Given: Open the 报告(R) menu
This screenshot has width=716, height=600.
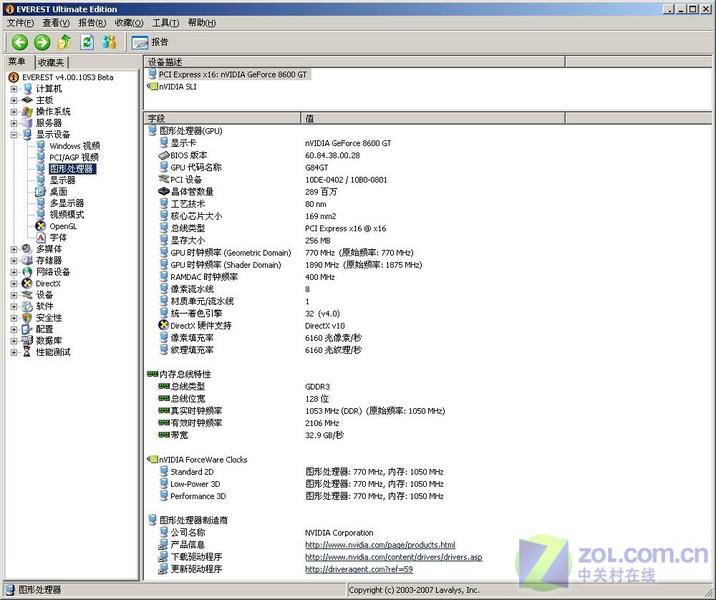Looking at the screenshot, I should point(92,22).
